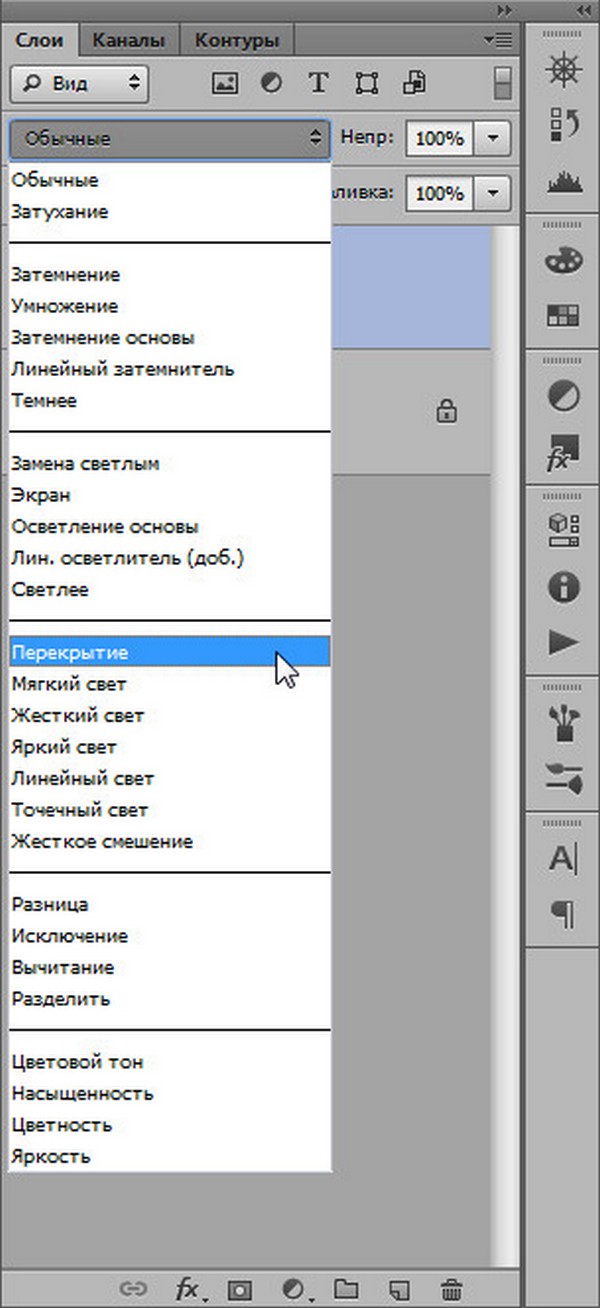Click the Обычные blend mode dropdown
600x1308 pixels.
(169, 138)
